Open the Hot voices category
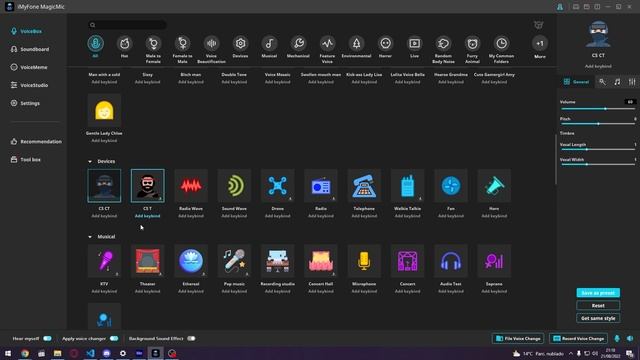The image size is (640, 360). [x=124, y=43]
